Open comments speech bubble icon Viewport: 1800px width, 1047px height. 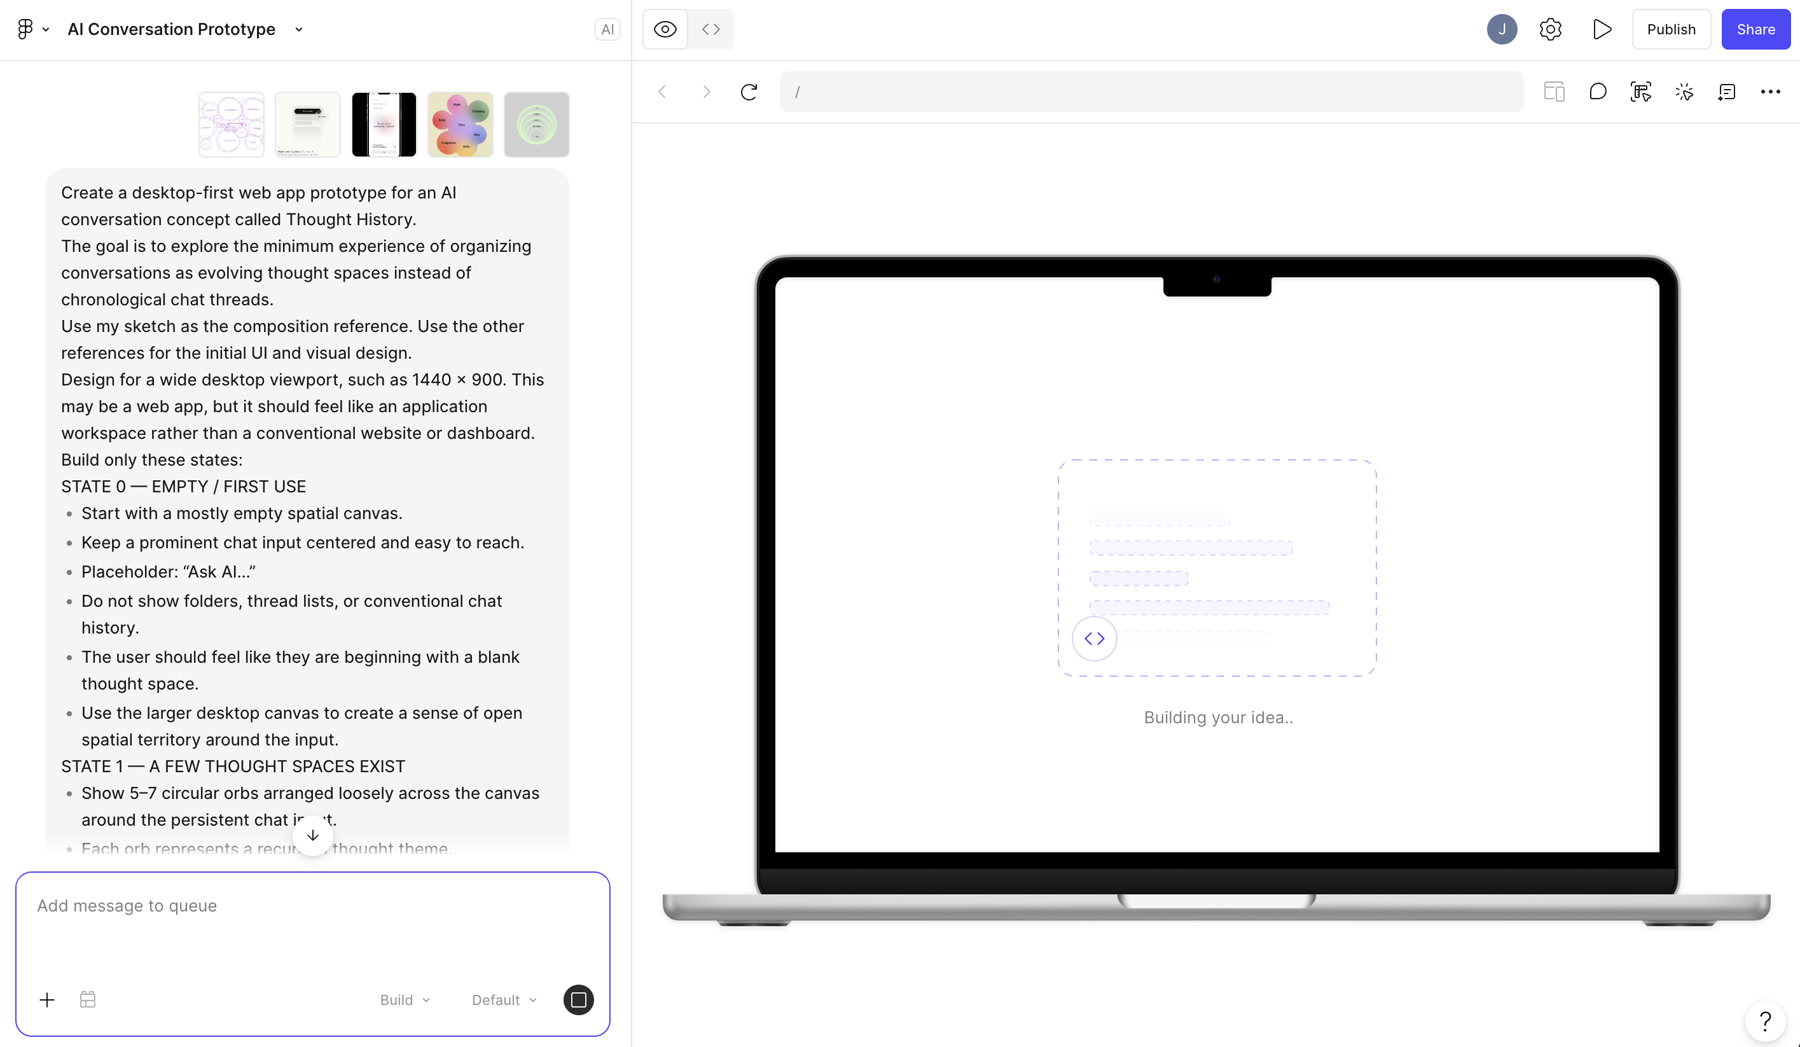coord(1597,92)
